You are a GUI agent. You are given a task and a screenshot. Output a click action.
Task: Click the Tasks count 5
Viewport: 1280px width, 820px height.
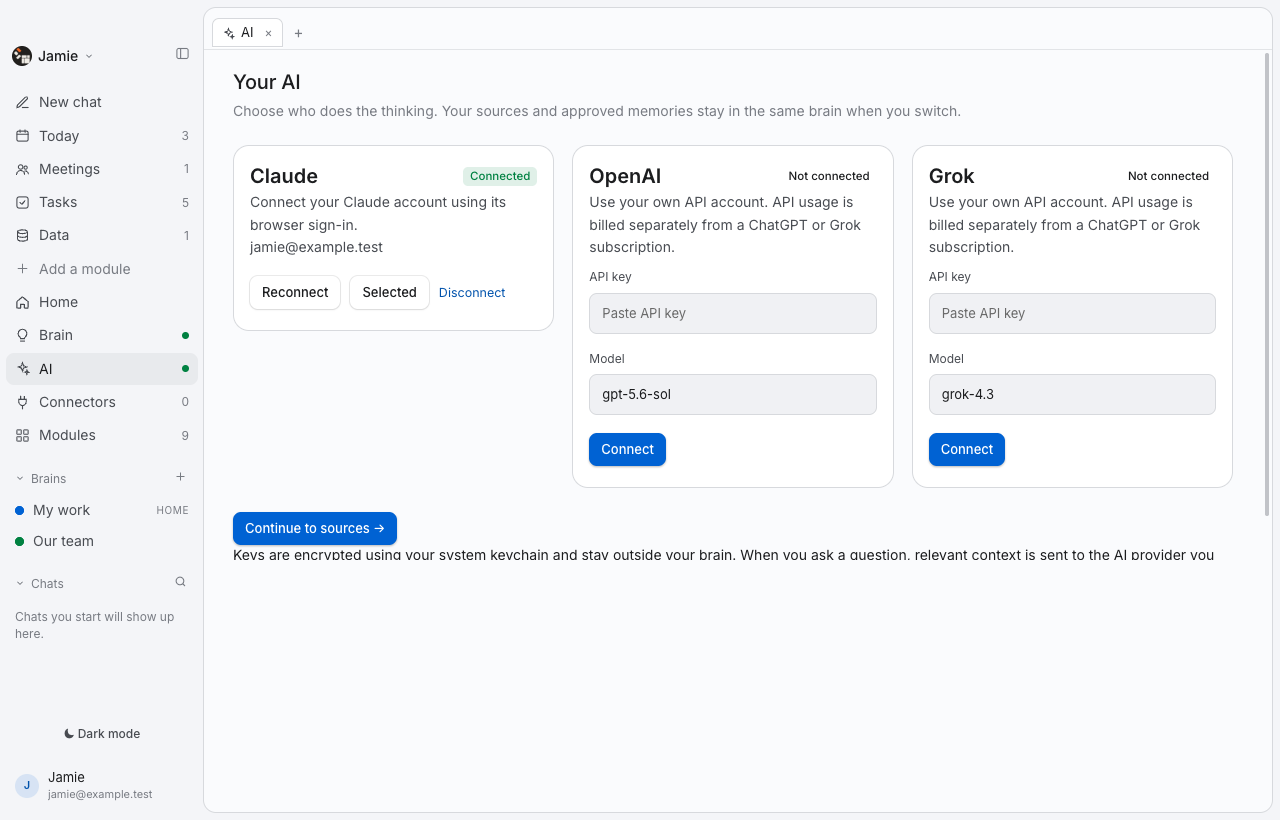[x=185, y=202]
